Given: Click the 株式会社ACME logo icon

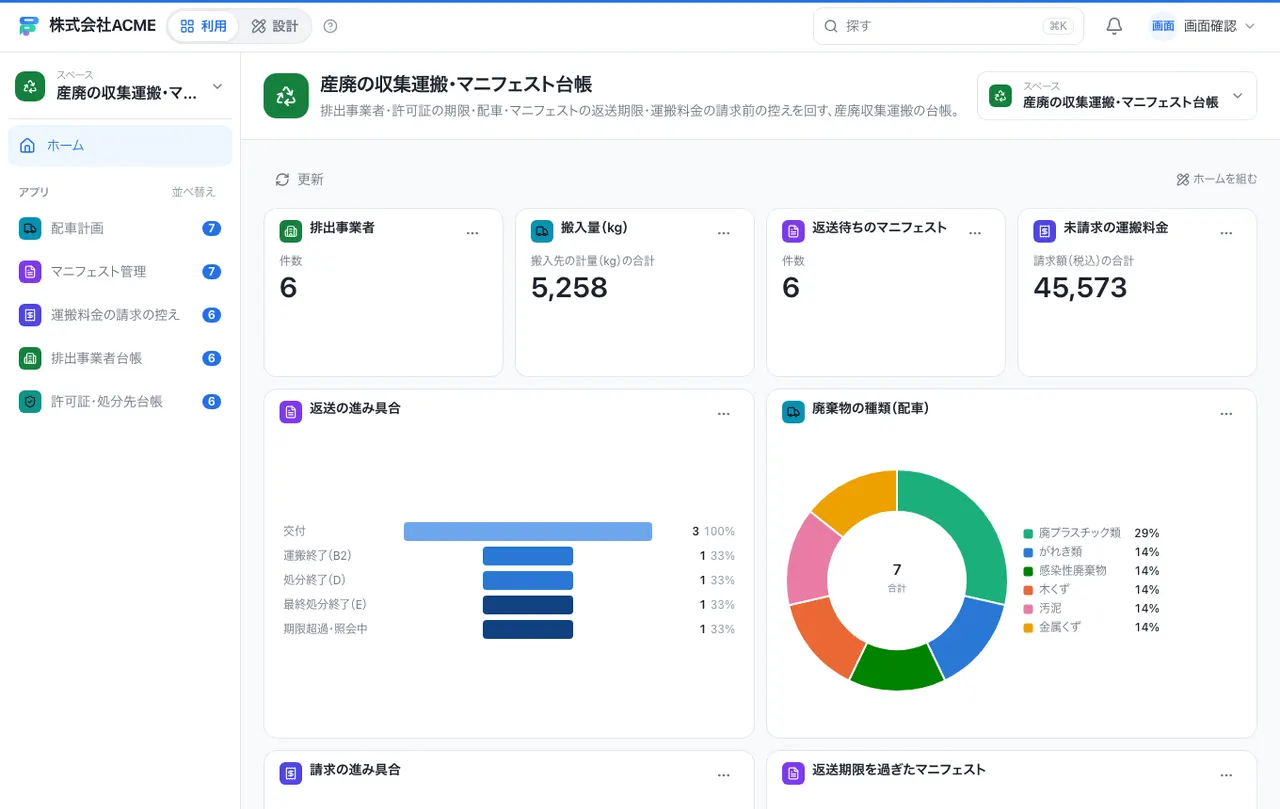Looking at the screenshot, I should coord(28,26).
